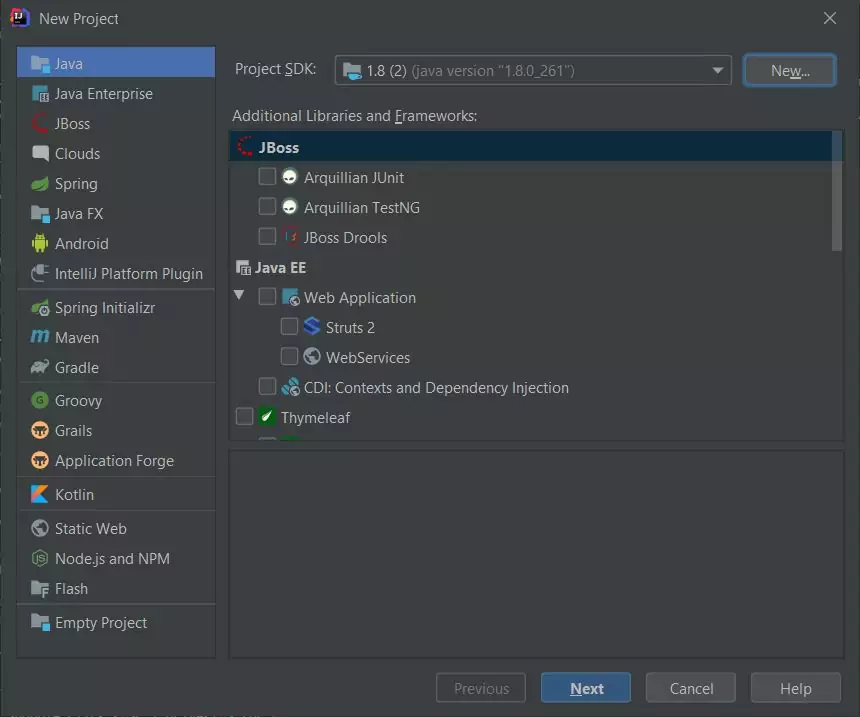
Task: Click the frameworks list vertical scrollbar
Action: pos(836,191)
